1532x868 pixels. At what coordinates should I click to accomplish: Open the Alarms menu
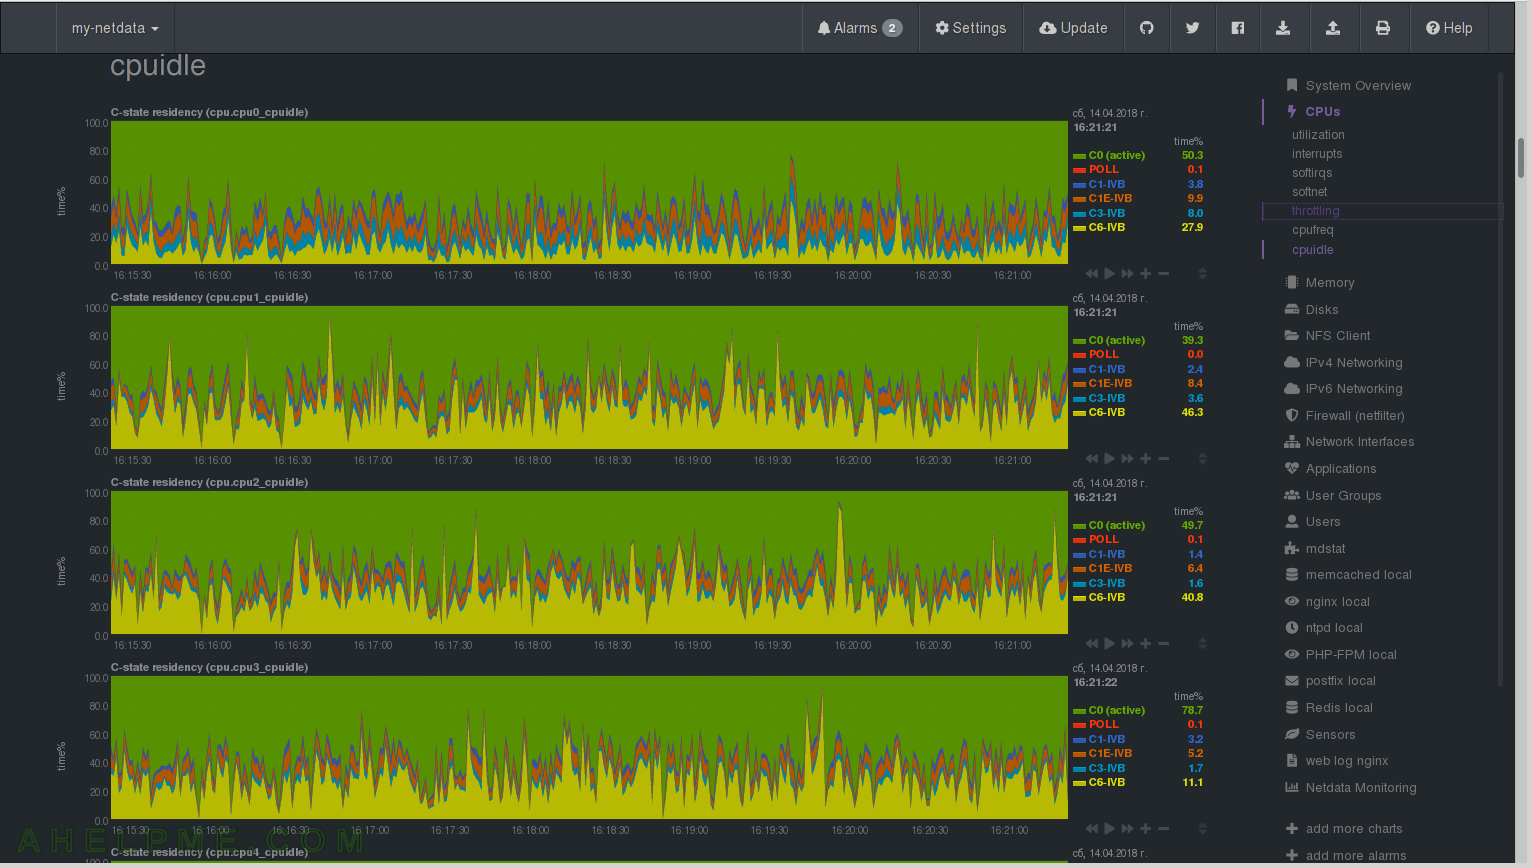[x=859, y=28]
